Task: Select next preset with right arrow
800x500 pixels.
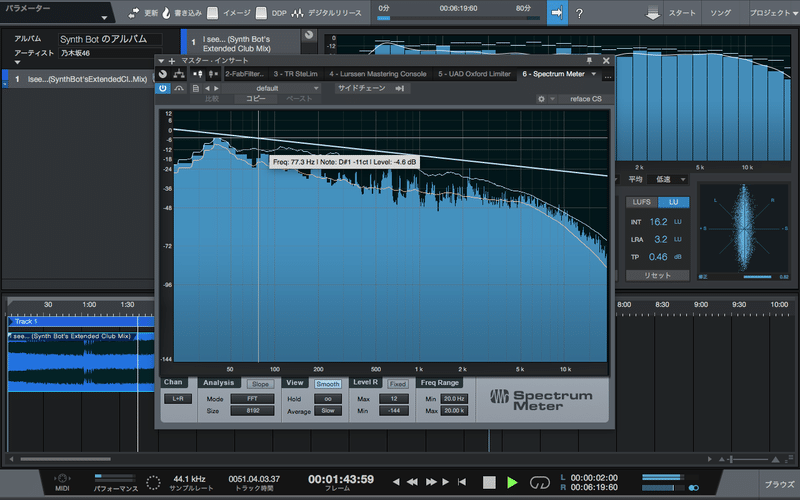Action: tap(216, 88)
